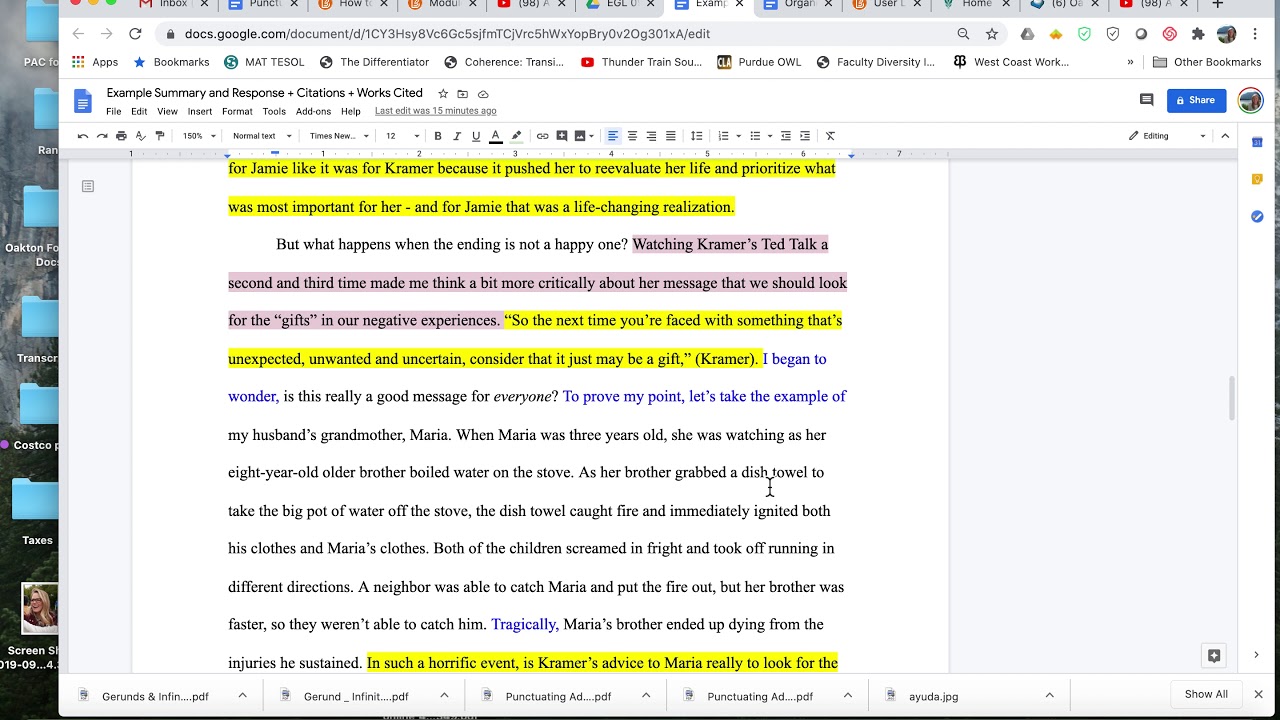Image resolution: width=1280 pixels, height=720 pixels.
Task: Open Google Keep in the side panel
Action: point(1257,179)
